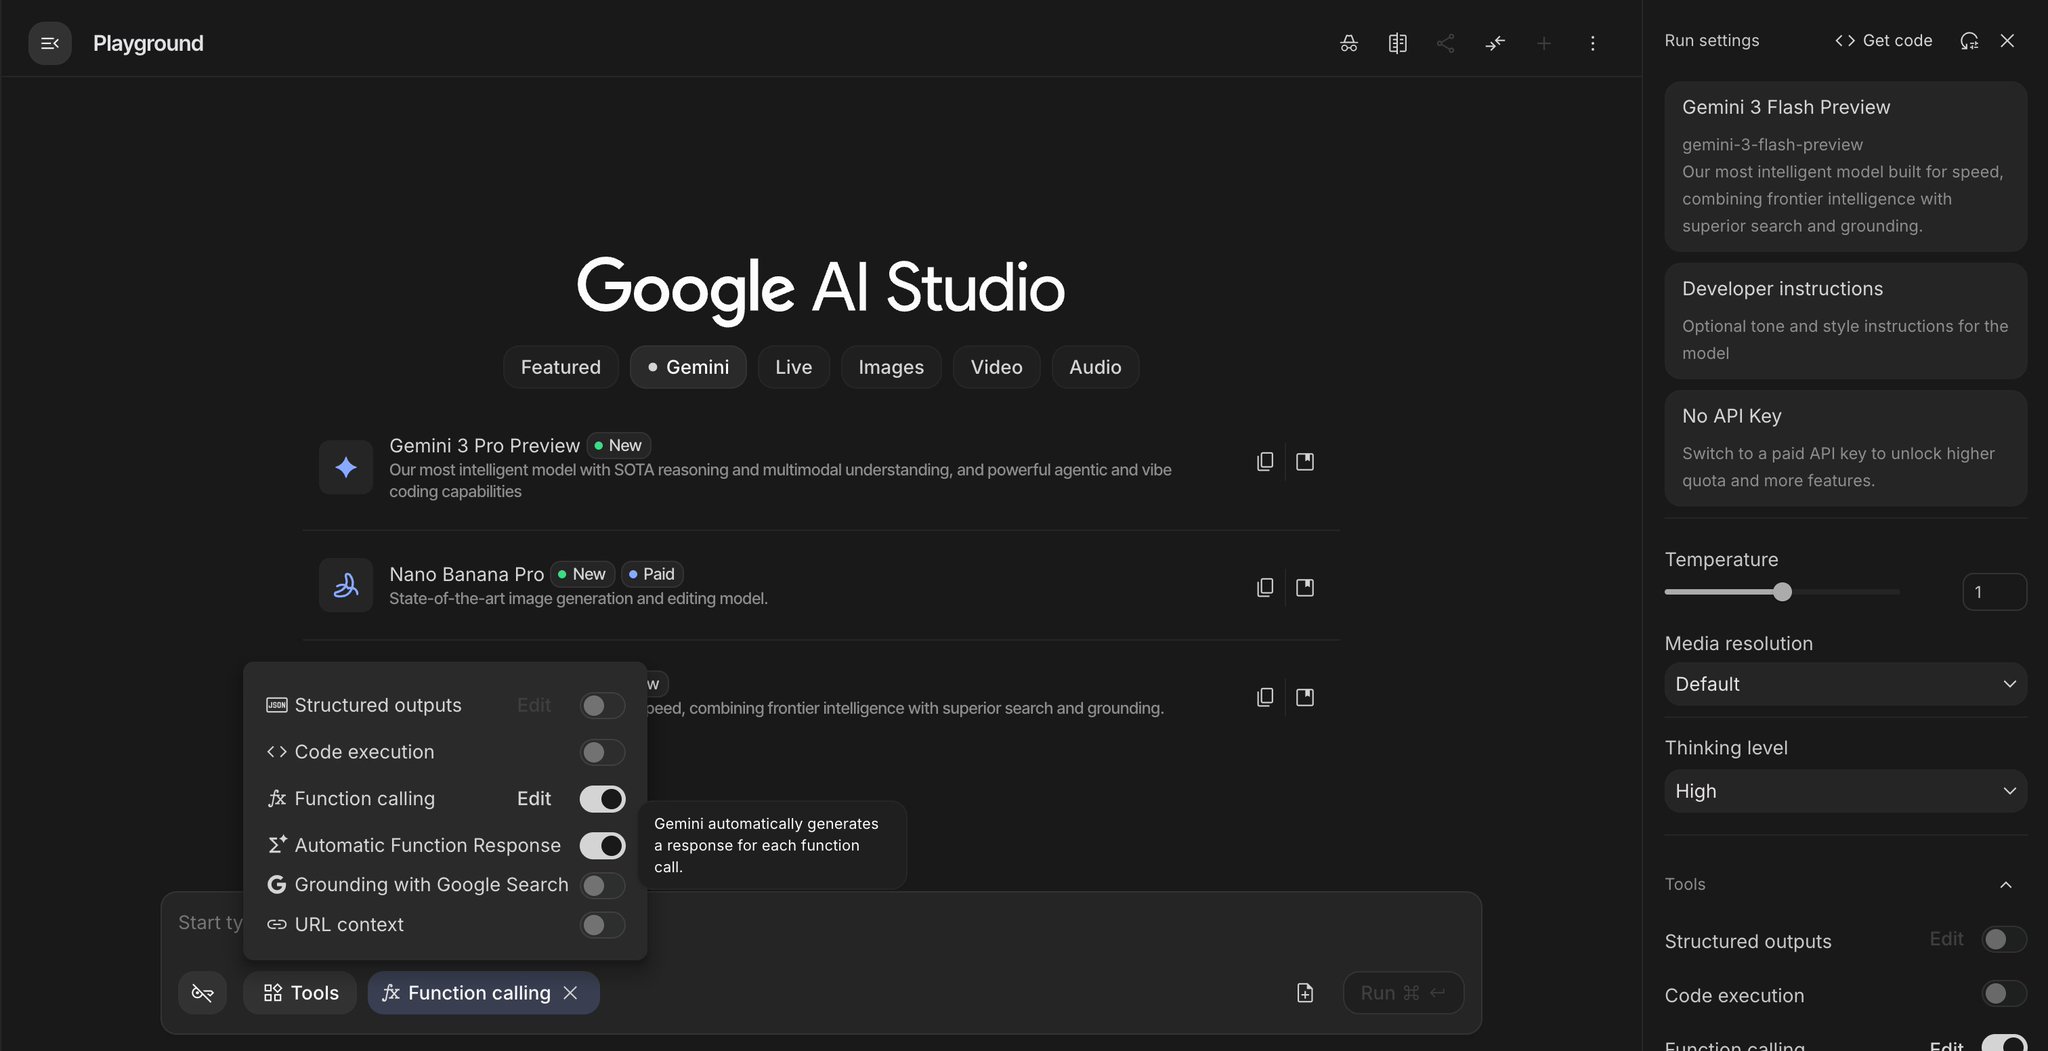Enable the URL context toggle
The height and width of the screenshot is (1051, 2048).
click(602, 925)
